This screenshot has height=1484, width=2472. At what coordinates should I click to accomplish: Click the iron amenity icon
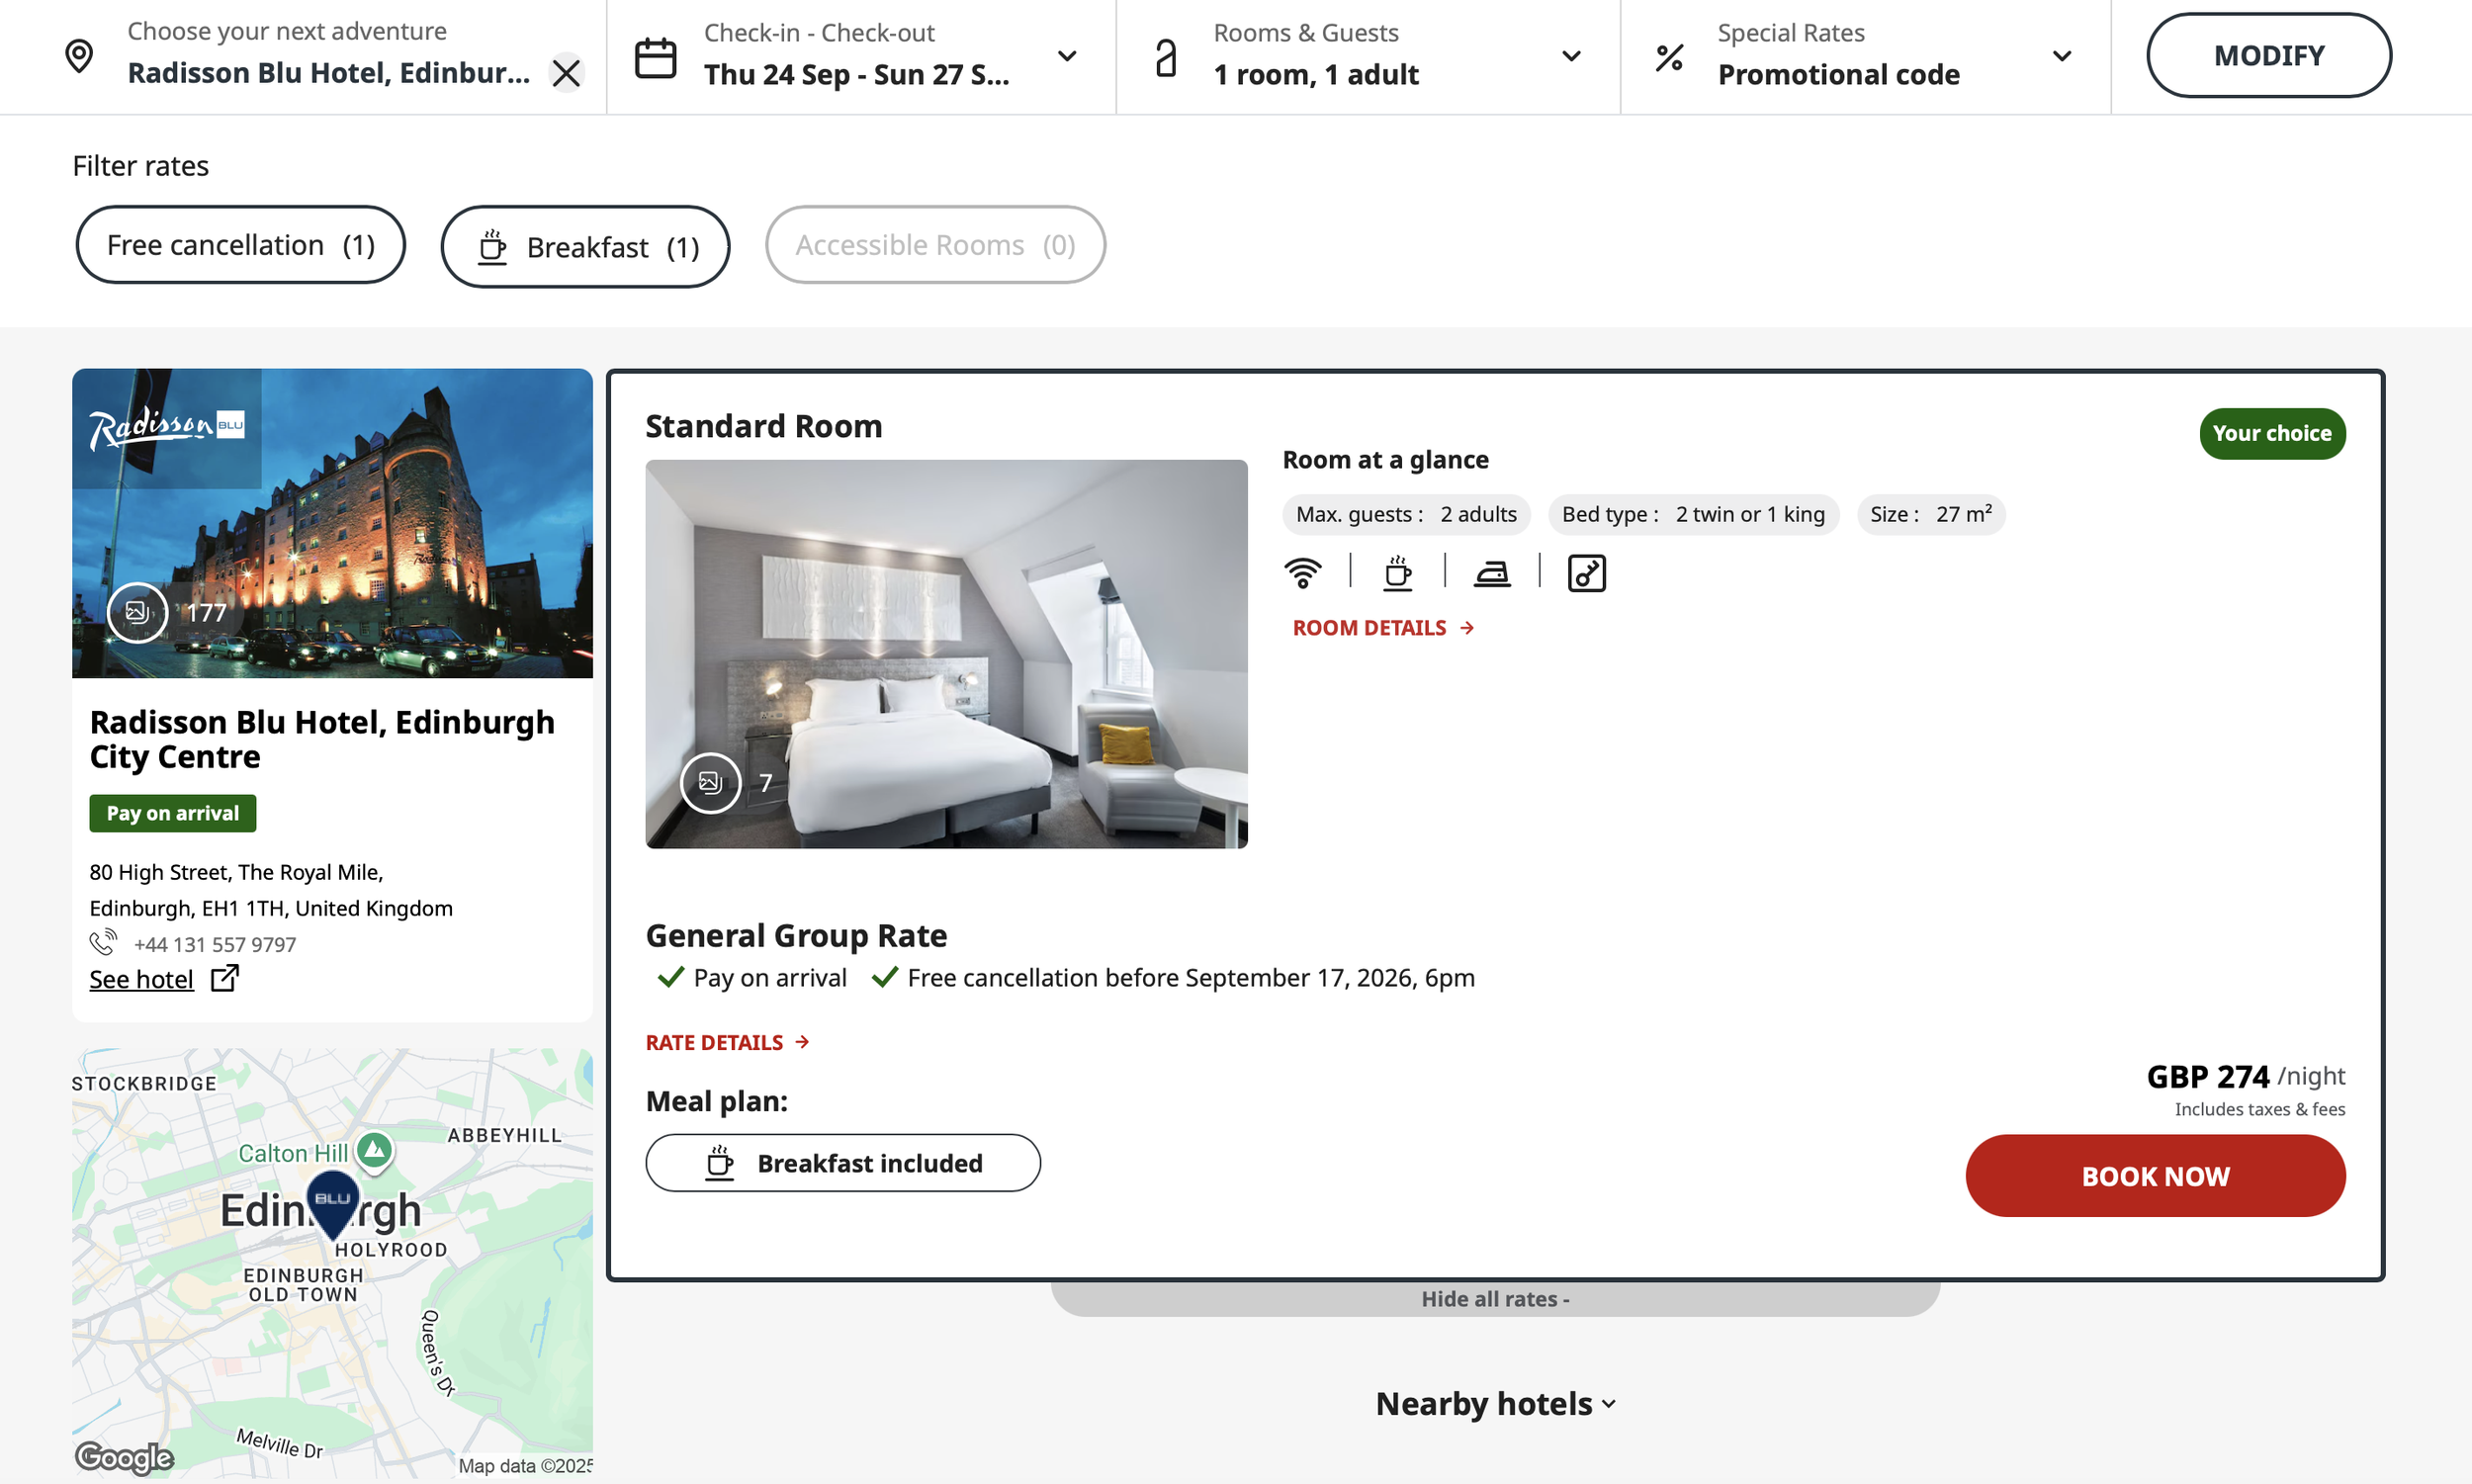click(1492, 574)
